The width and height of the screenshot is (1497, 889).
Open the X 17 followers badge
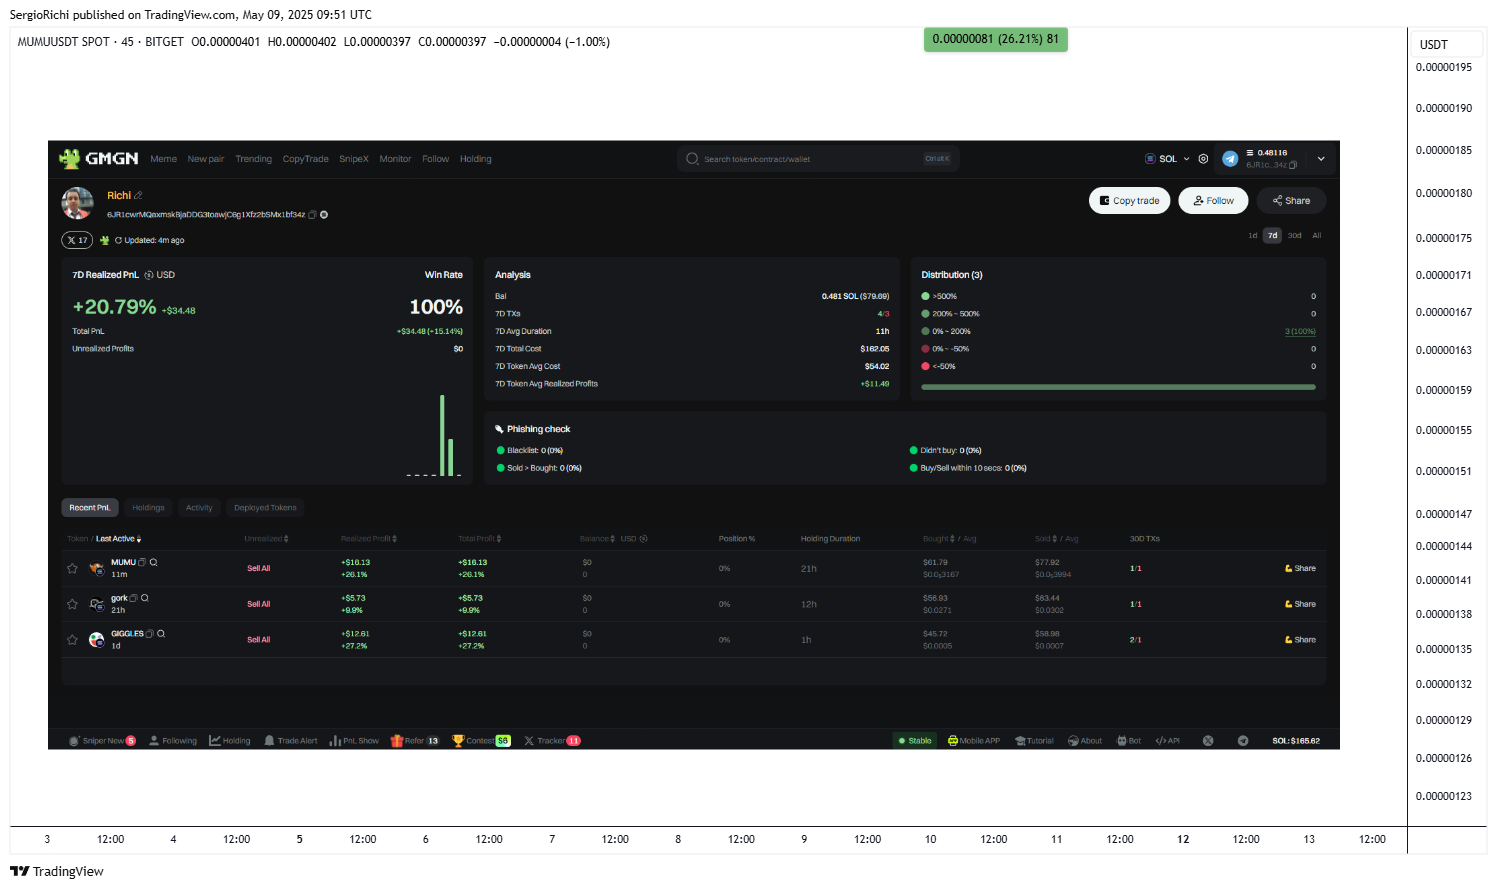[x=77, y=240]
